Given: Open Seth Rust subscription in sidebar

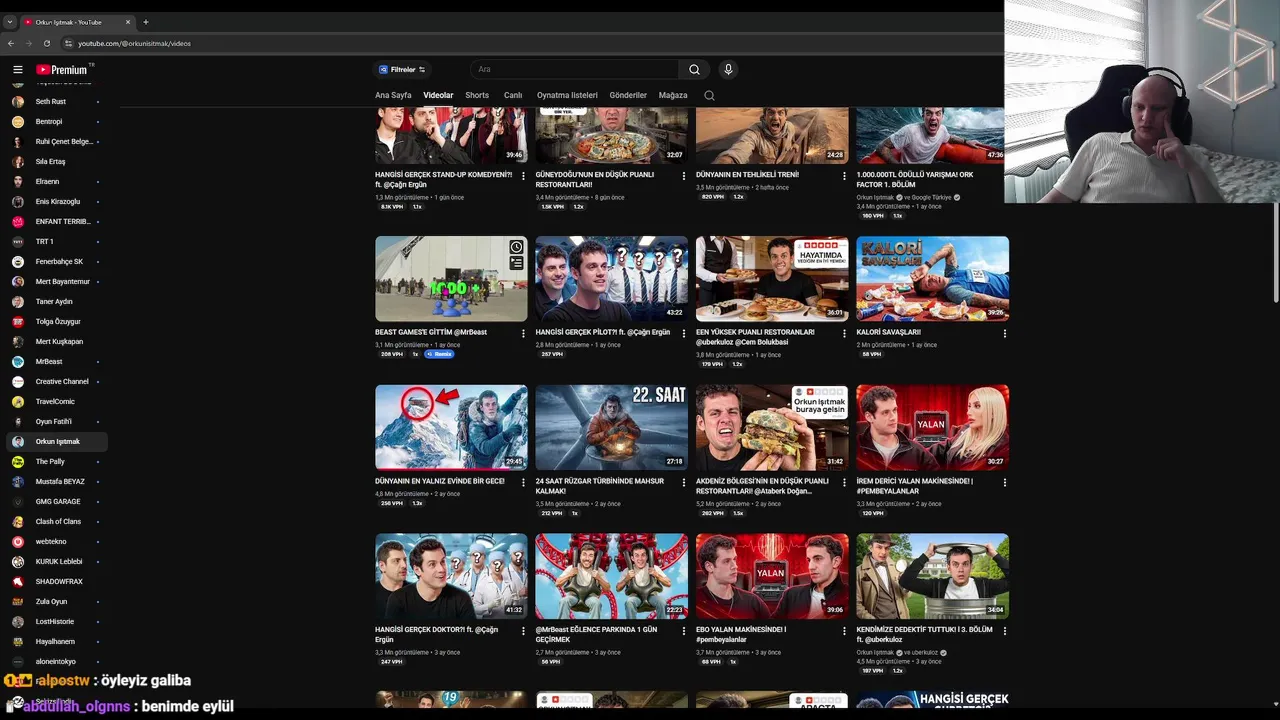Looking at the screenshot, I should [x=50, y=101].
